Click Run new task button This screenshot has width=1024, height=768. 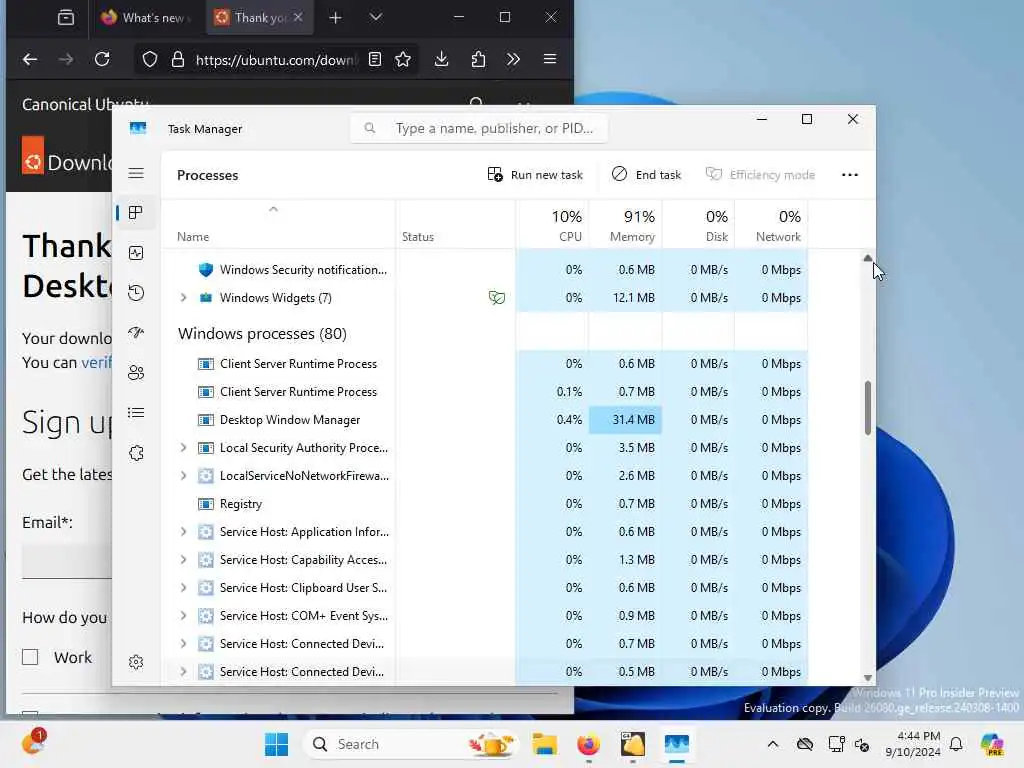[535, 174]
